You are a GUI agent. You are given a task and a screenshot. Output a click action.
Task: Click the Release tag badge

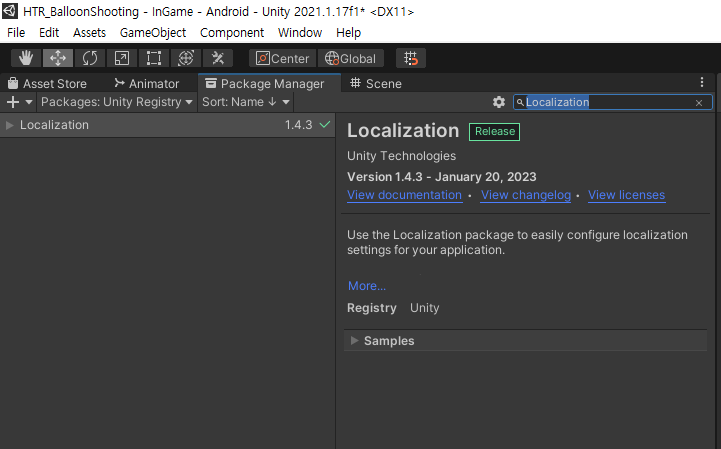(x=495, y=132)
